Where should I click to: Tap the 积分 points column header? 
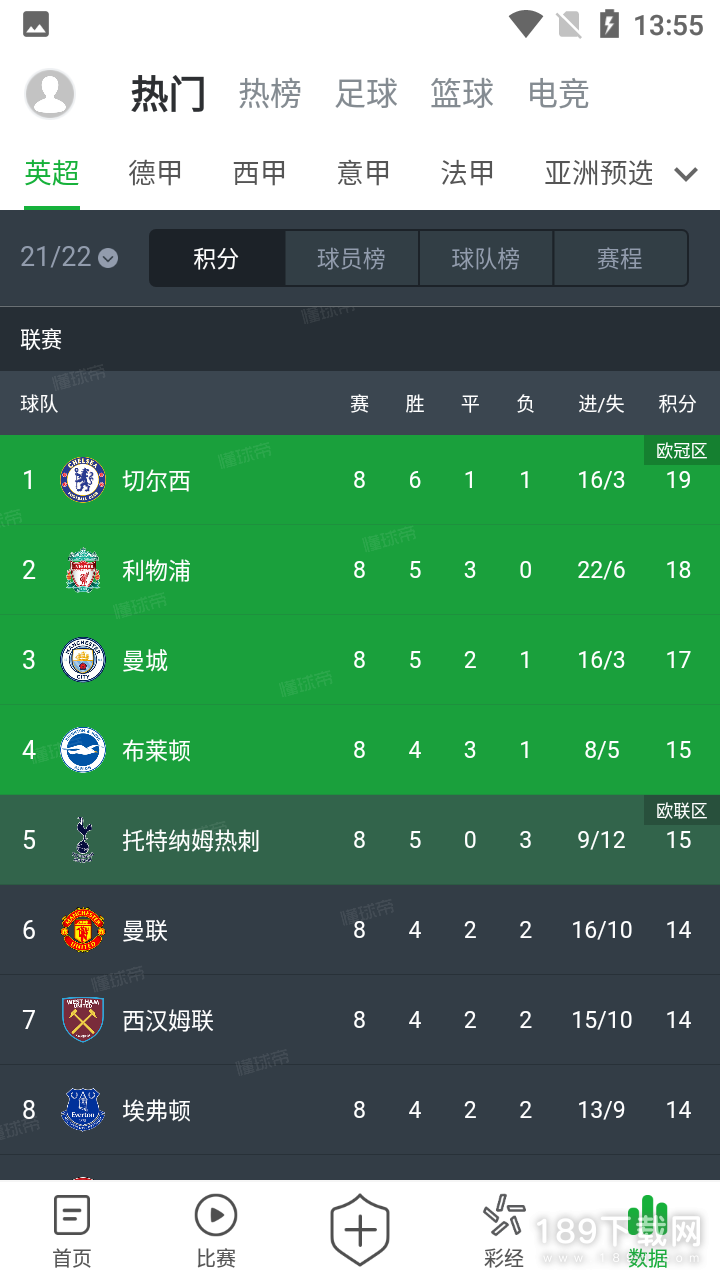coord(677,404)
